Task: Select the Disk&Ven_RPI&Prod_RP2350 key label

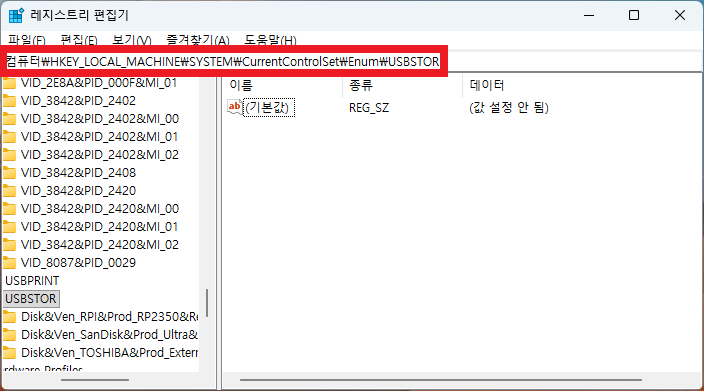Action: coord(110,317)
